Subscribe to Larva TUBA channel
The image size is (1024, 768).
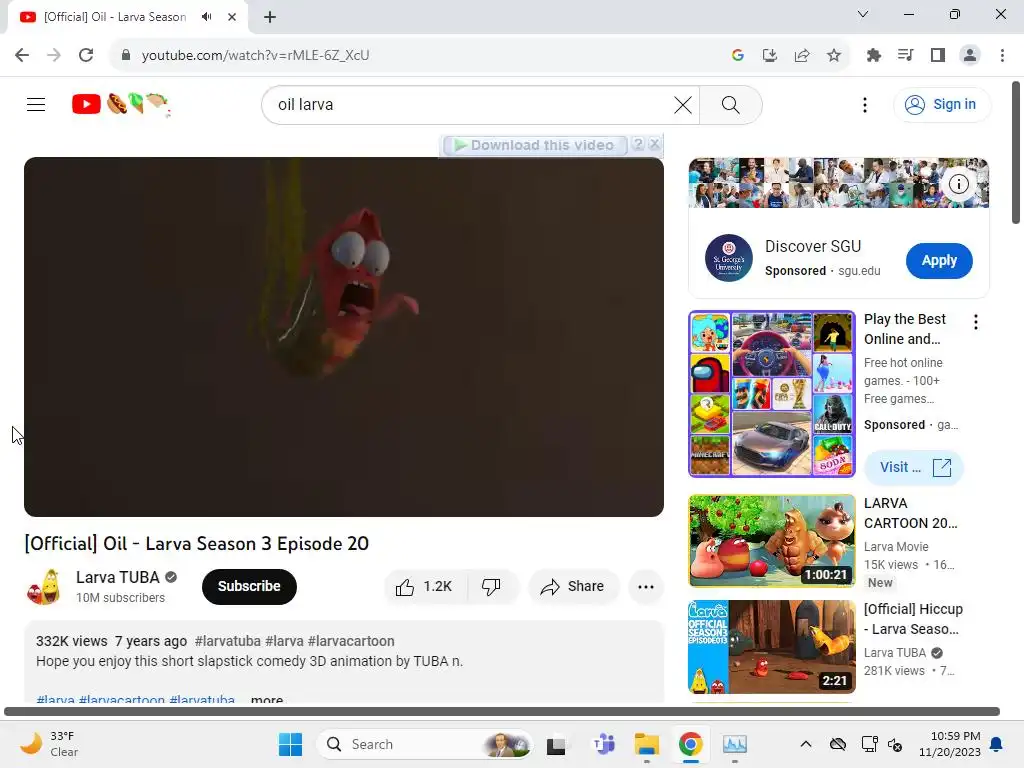tap(249, 586)
